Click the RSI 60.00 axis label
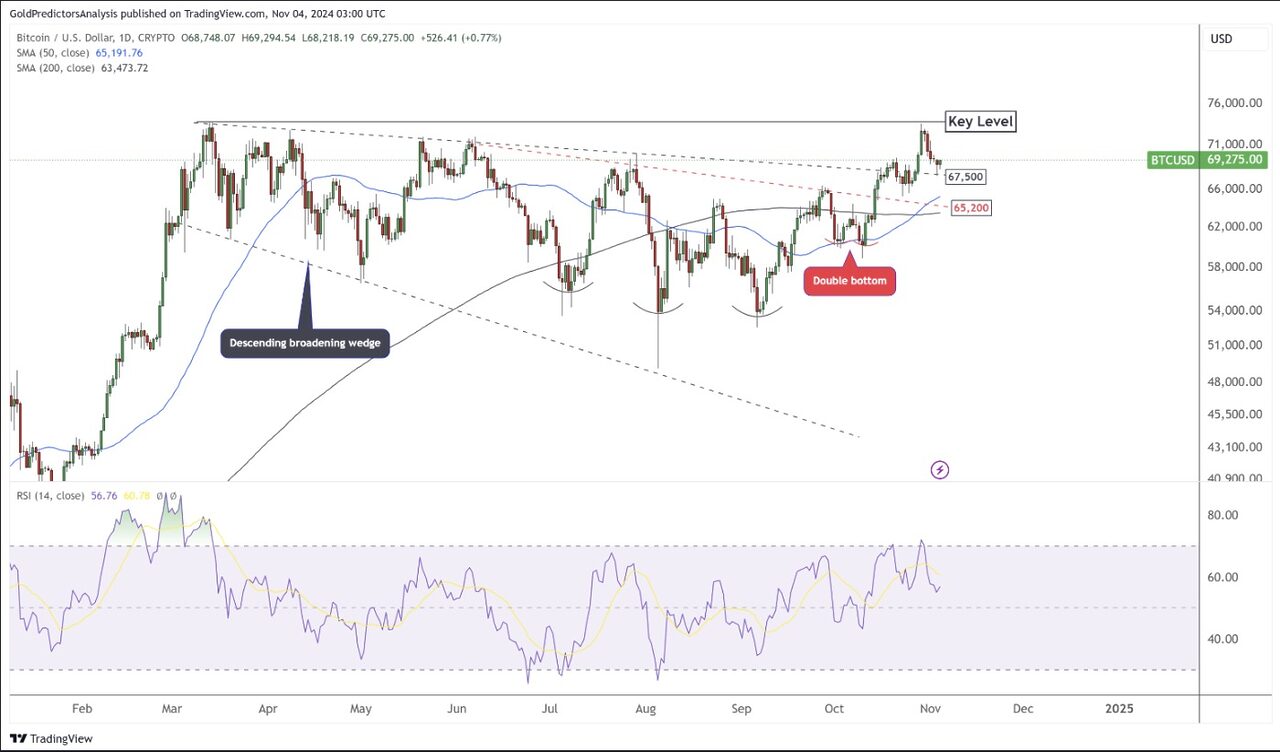This screenshot has width=1280, height=752. click(x=1222, y=577)
